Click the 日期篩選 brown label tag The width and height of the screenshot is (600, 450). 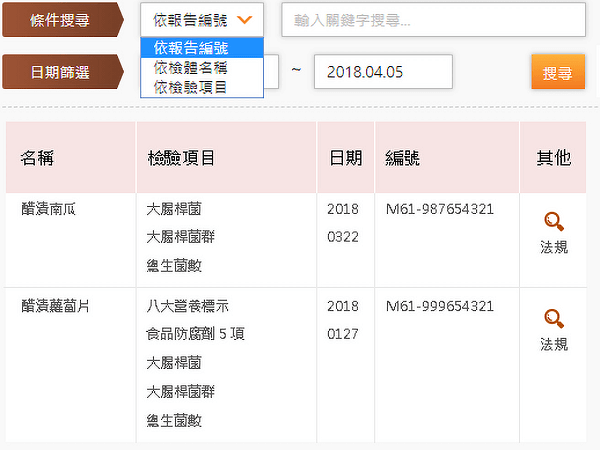point(62,71)
